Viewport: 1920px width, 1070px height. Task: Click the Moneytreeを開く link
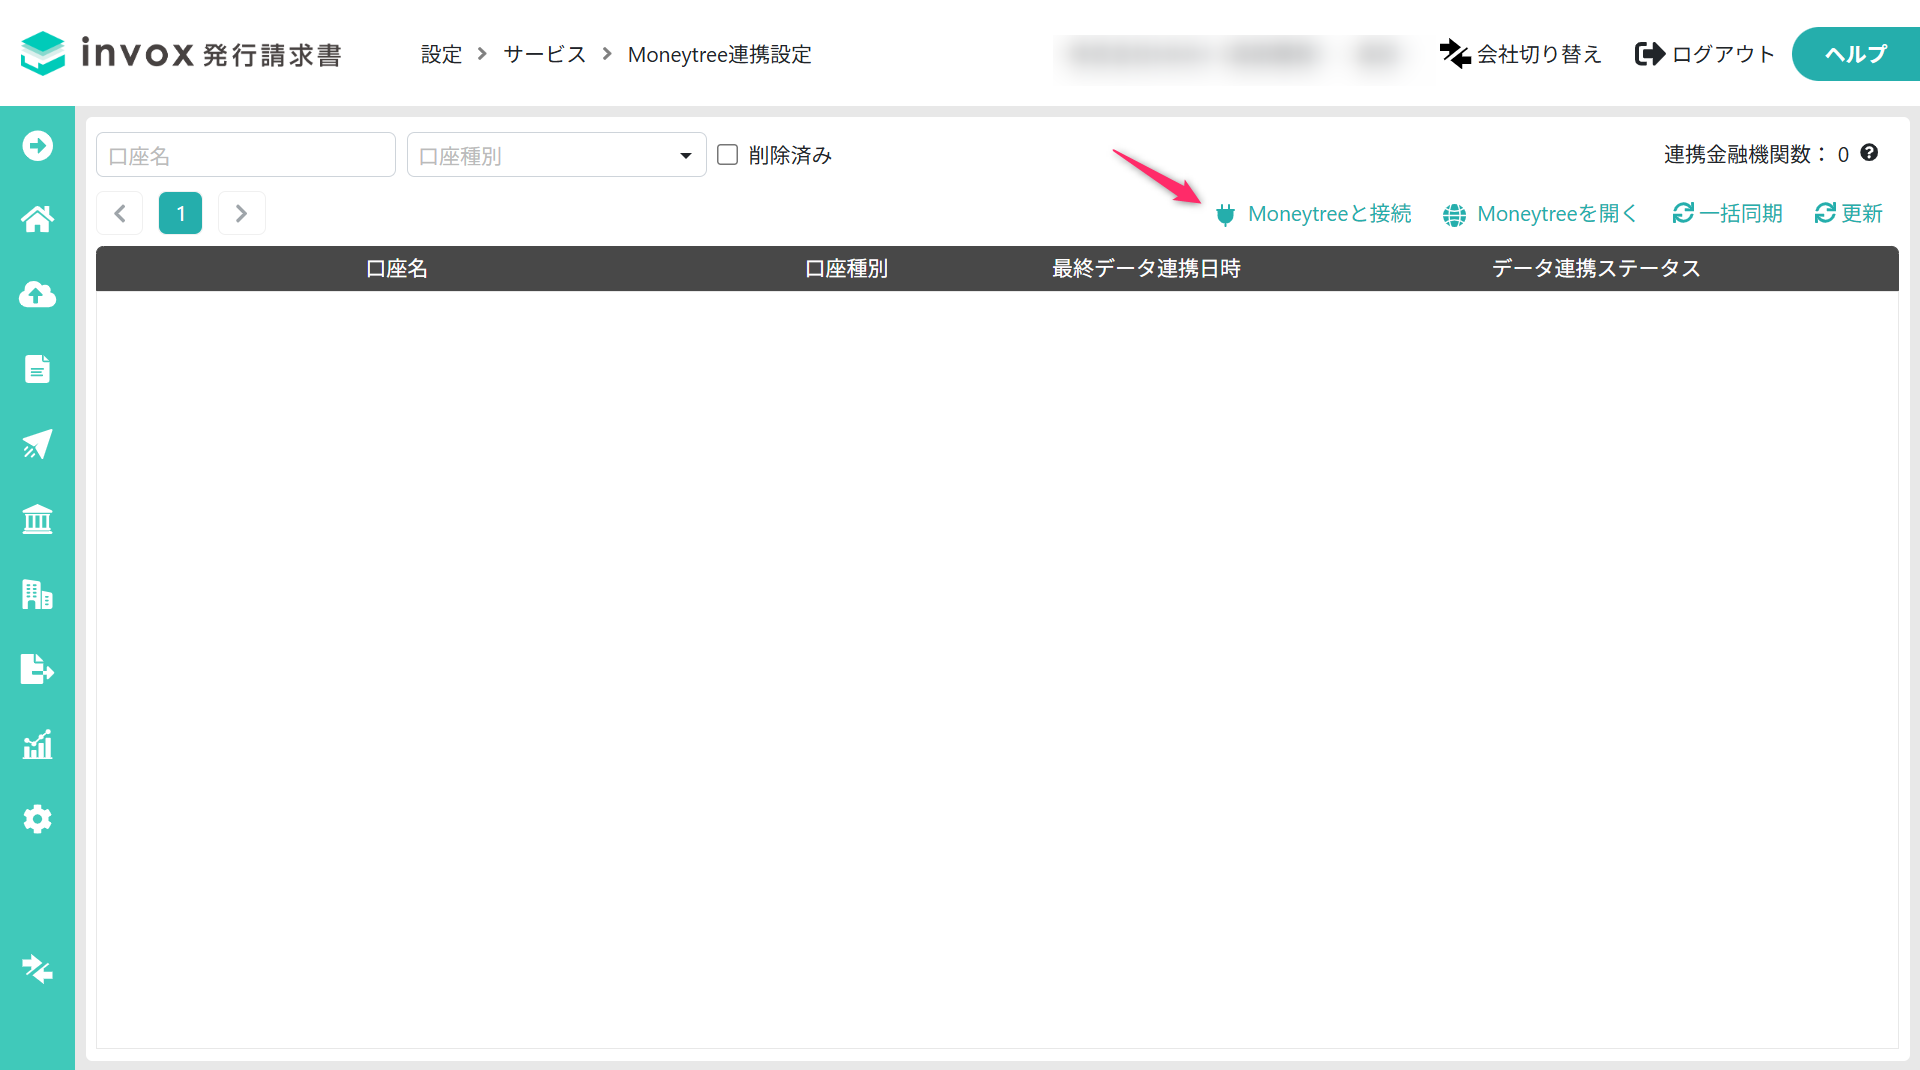(x=1558, y=214)
